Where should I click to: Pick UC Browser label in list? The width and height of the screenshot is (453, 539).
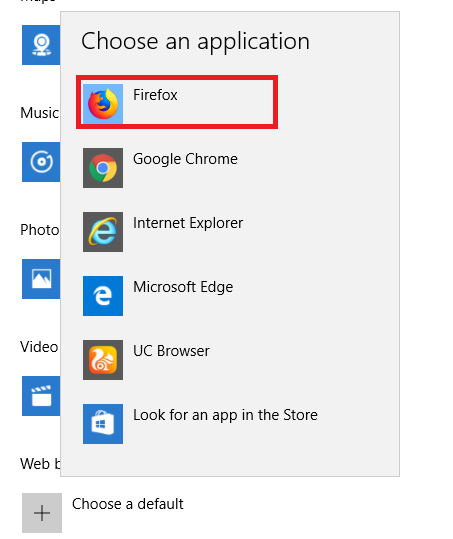pos(171,351)
